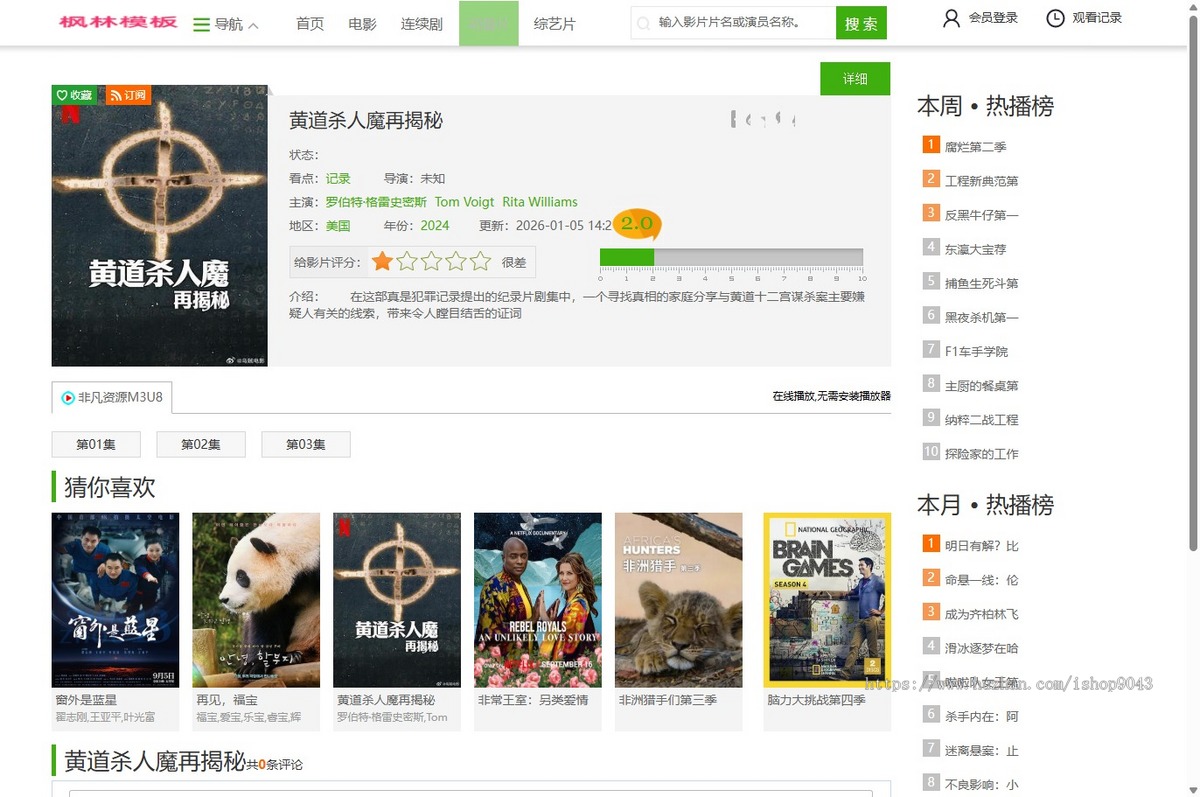Screen dimensions: 1200x797
Task: Click the 会员登录 user icon
Action: pos(951,18)
